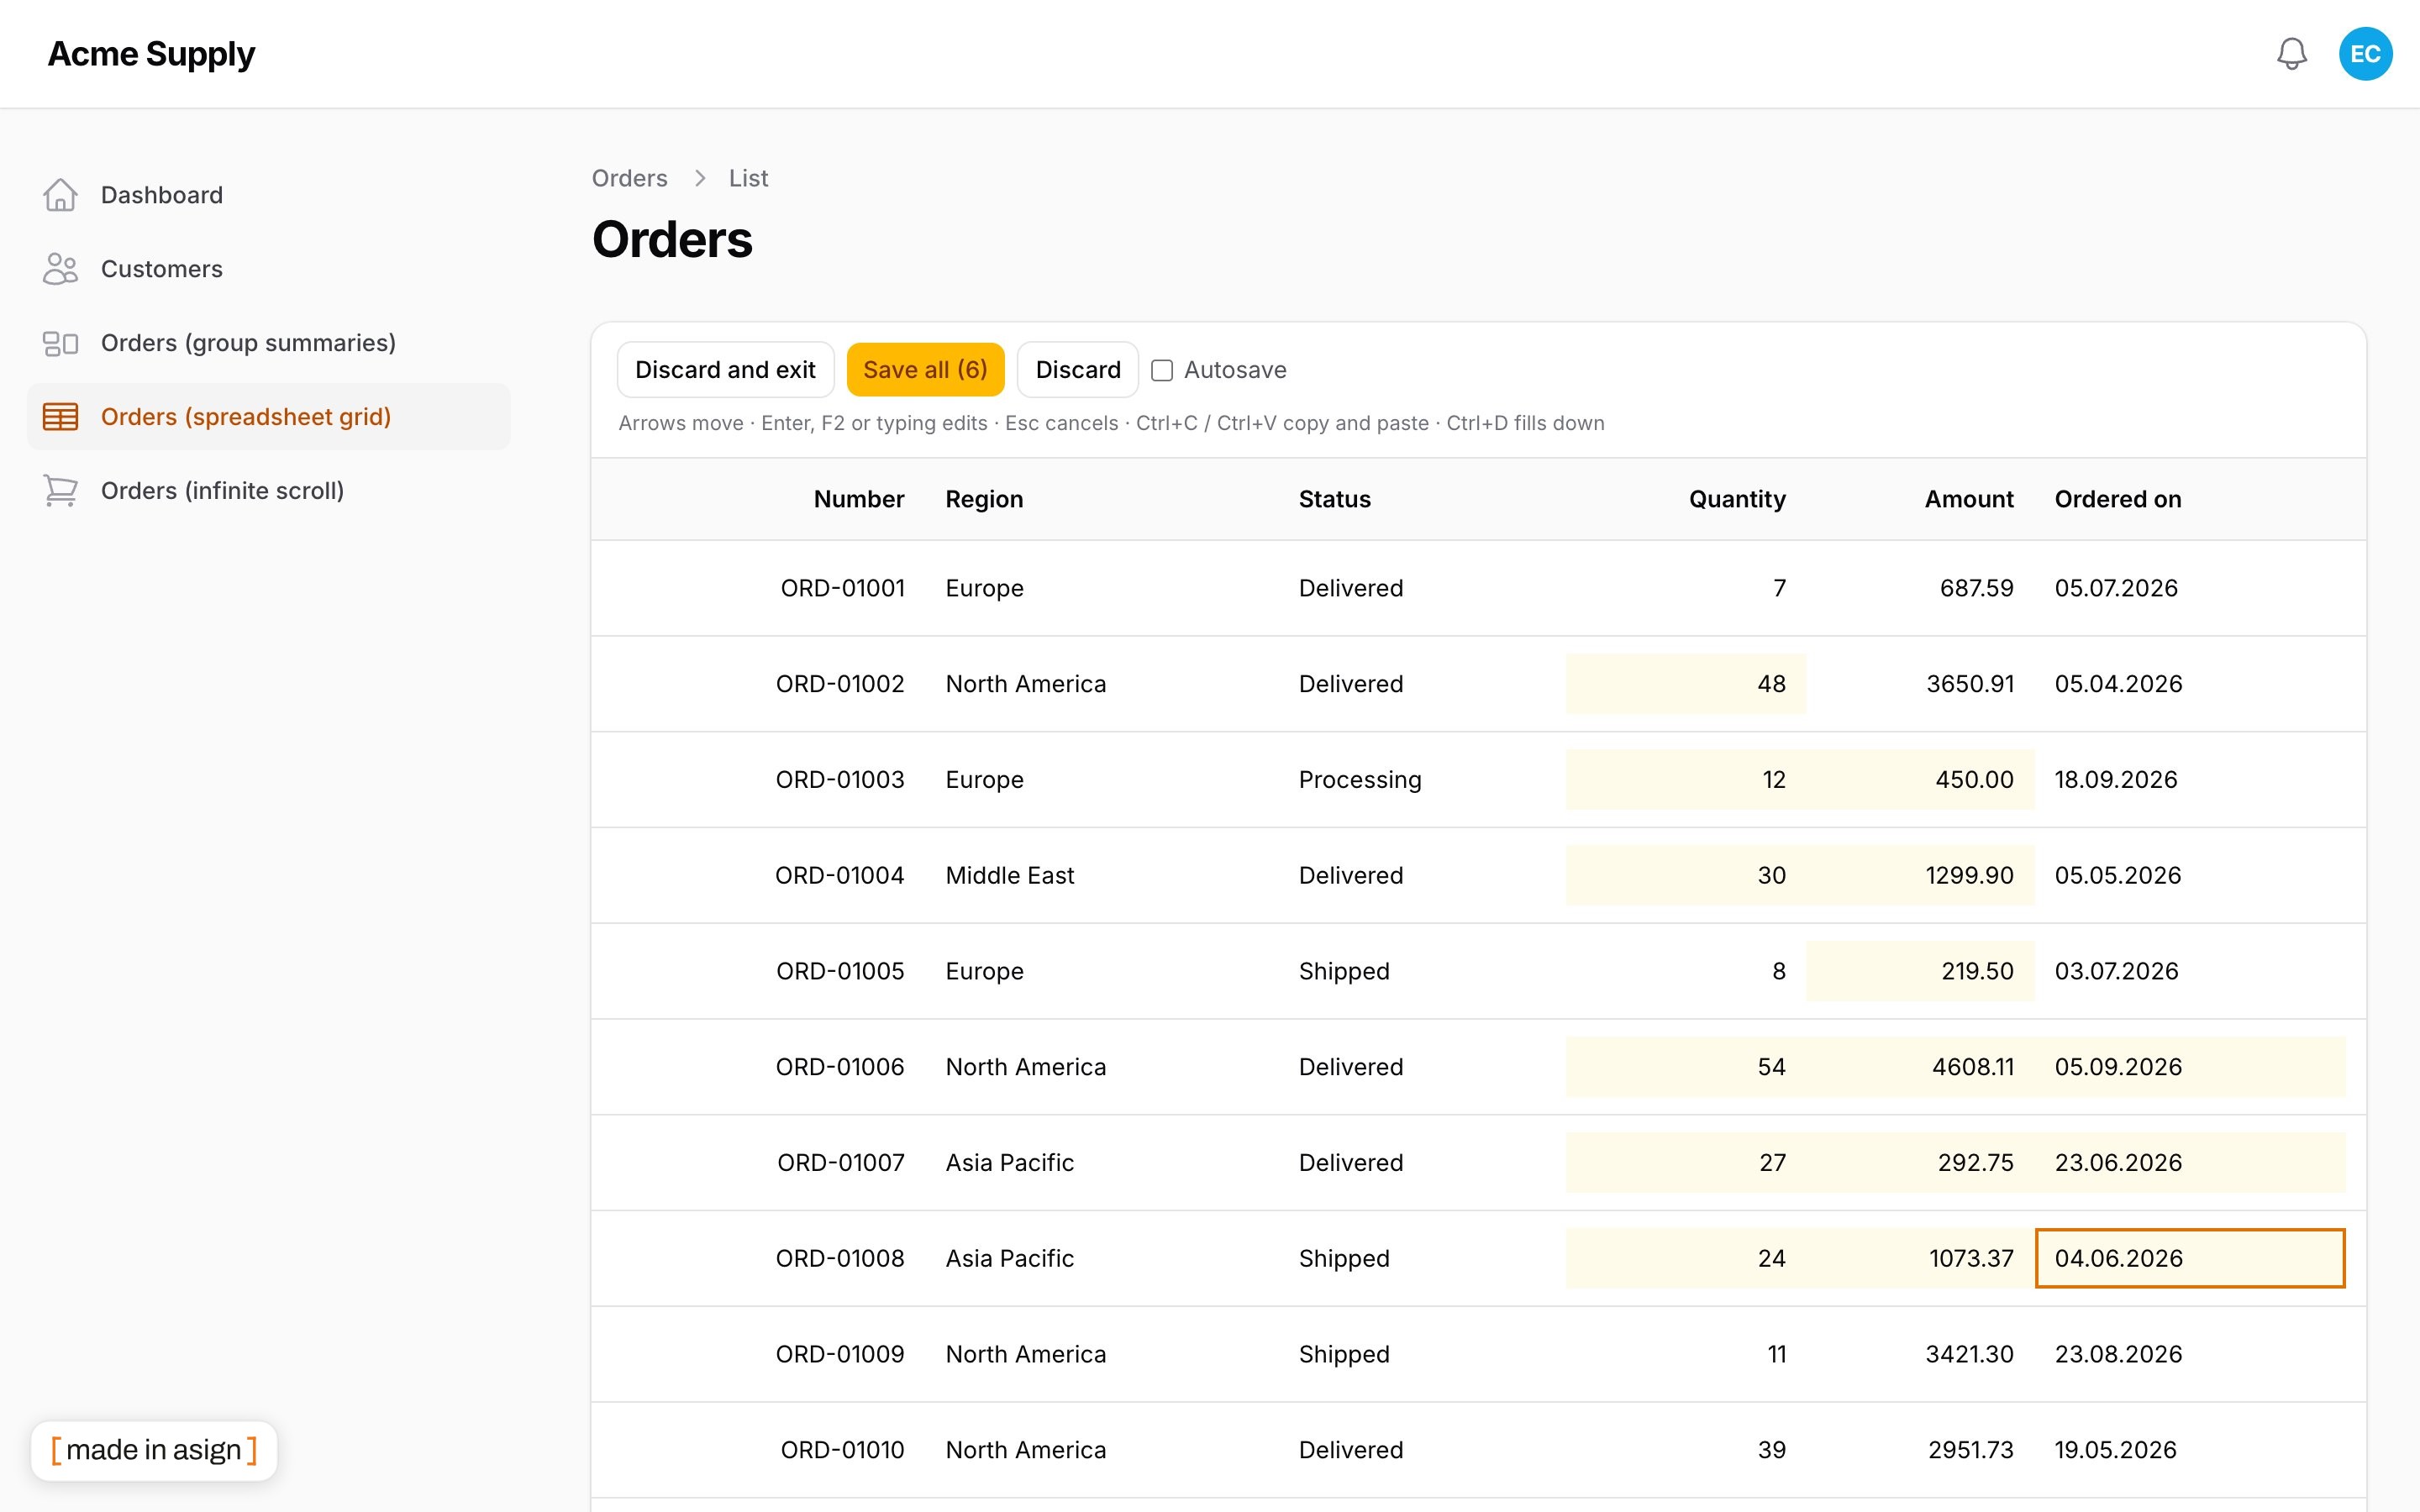
Task: Open Orders (infinite scroll) page
Action: click(269, 491)
